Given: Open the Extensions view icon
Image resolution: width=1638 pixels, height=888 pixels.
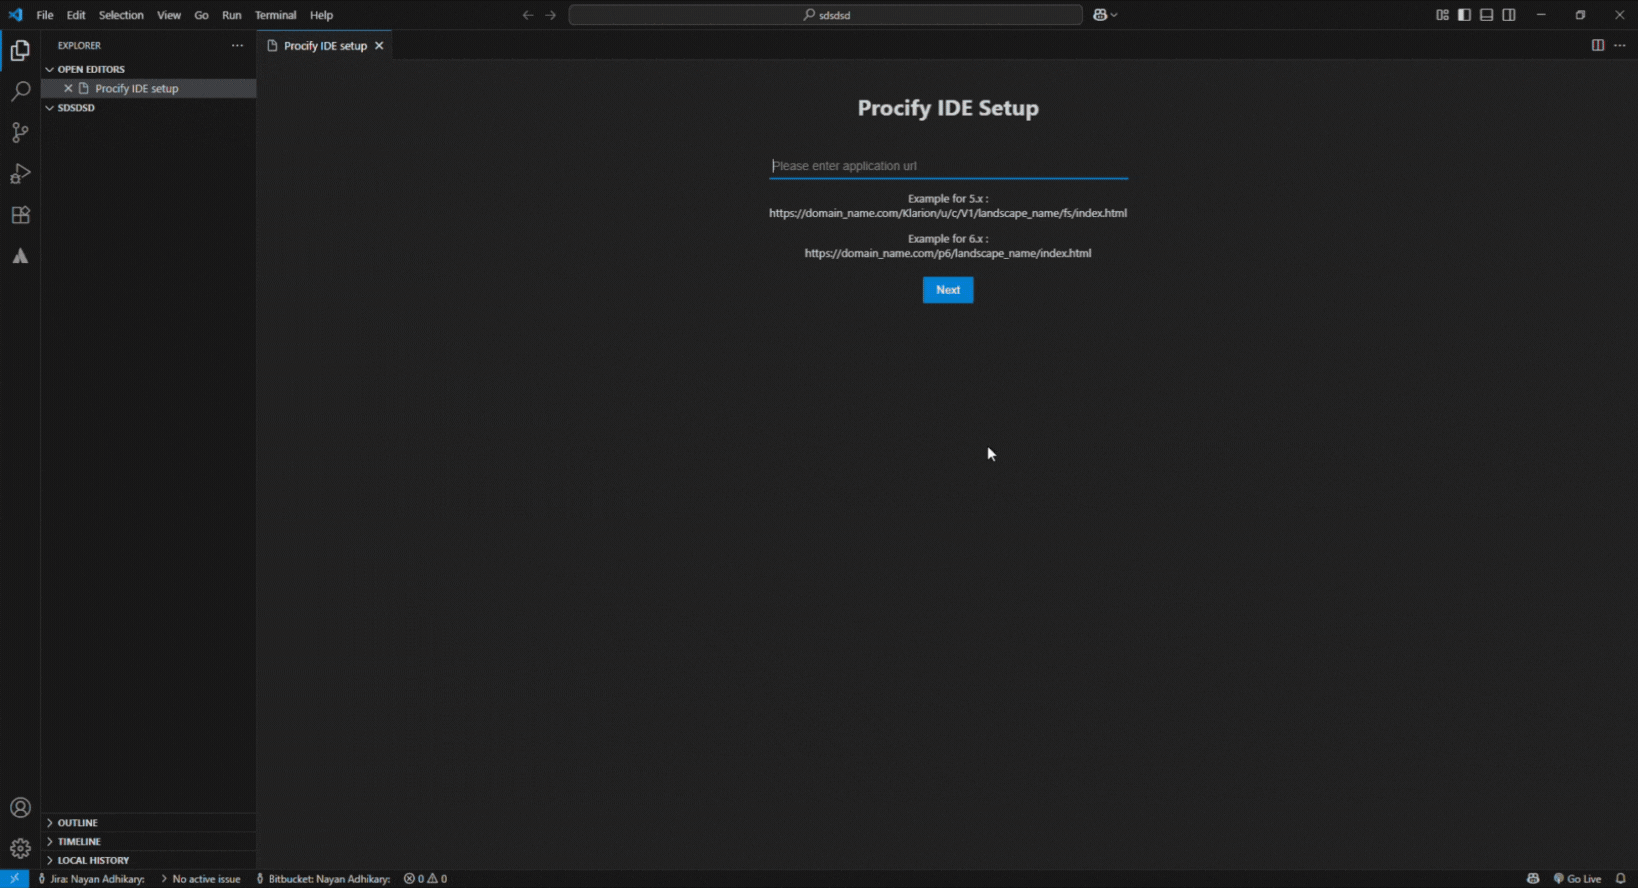Looking at the screenshot, I should click(x=20, y=215).
